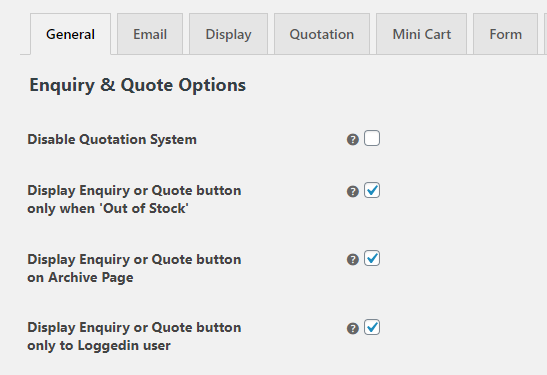Click help icon for Loggedin user option
This screenshot has width=547, height=375.
(x=353, y=328)
